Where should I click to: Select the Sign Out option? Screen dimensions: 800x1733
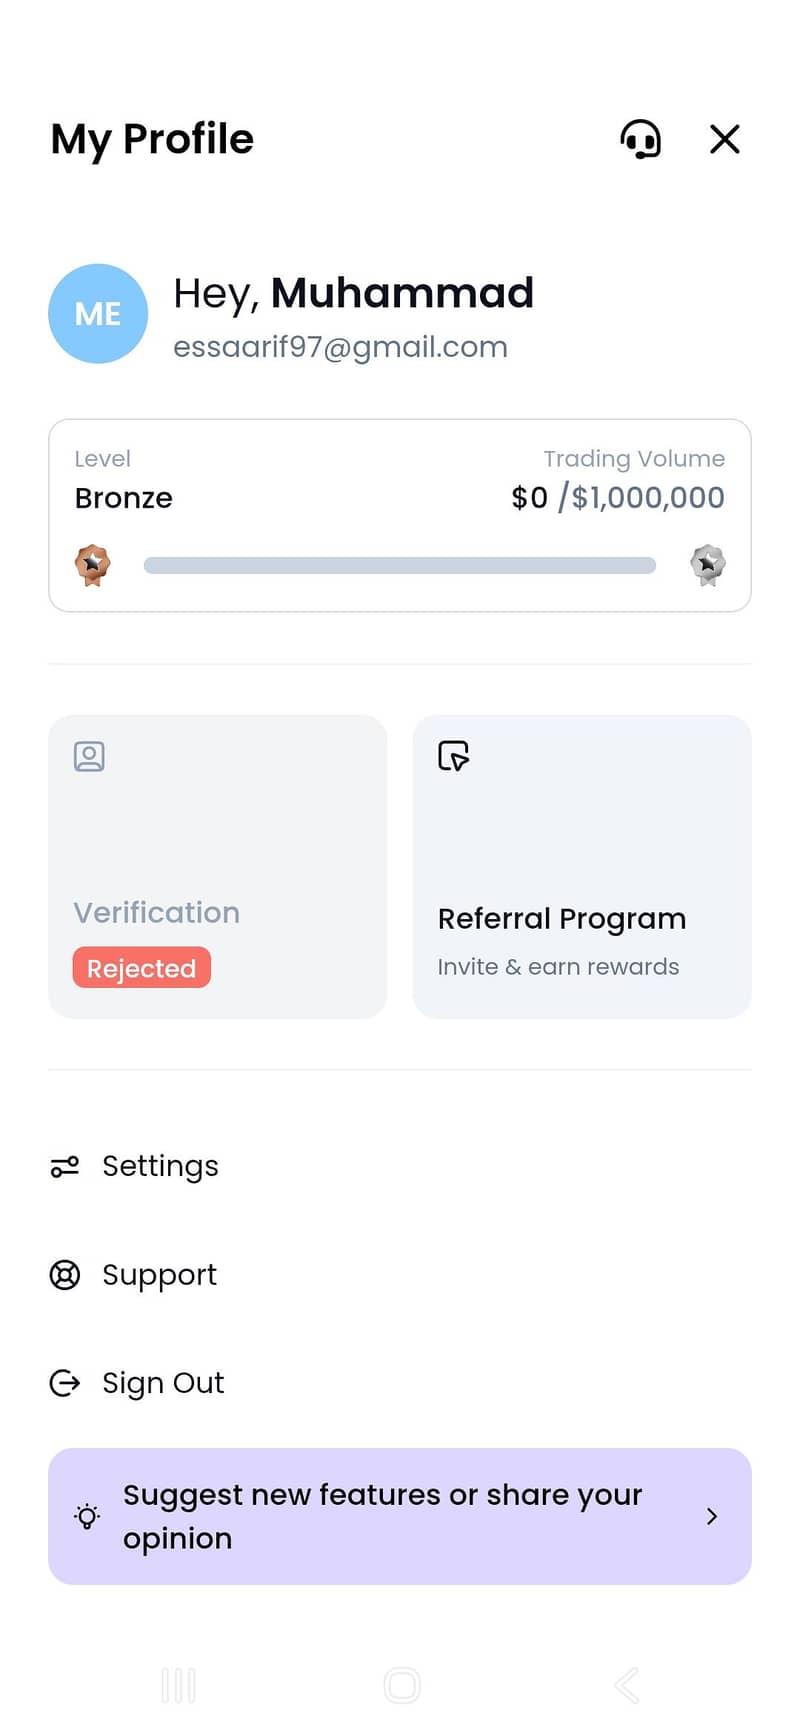coord(163,1383)
